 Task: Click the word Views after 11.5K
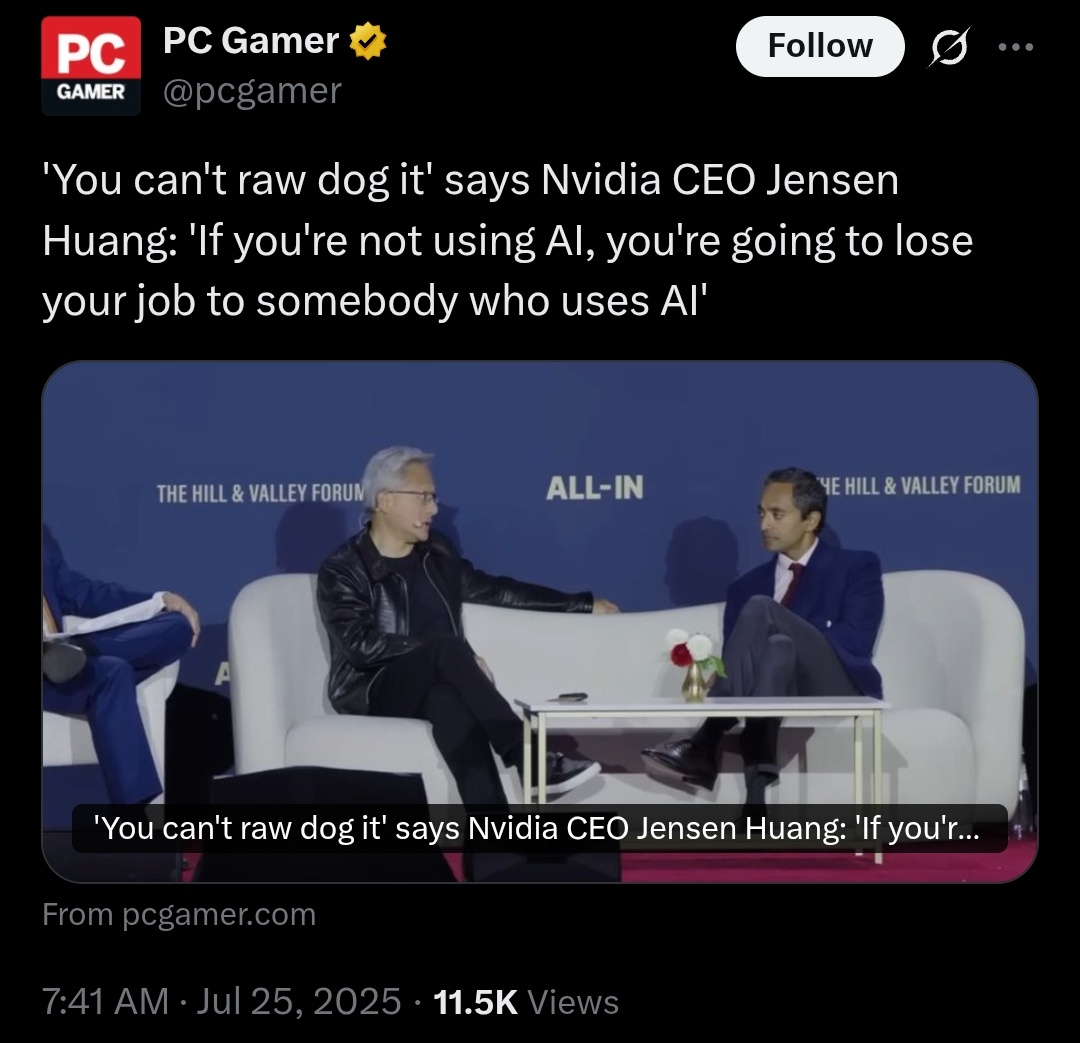click(x=573, y=1002)
